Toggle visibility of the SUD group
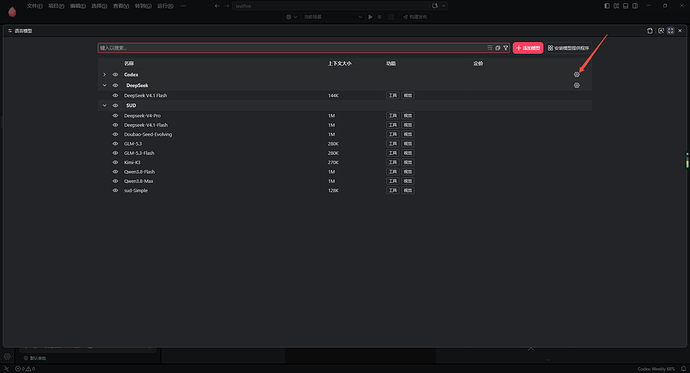 click(115, 106)
